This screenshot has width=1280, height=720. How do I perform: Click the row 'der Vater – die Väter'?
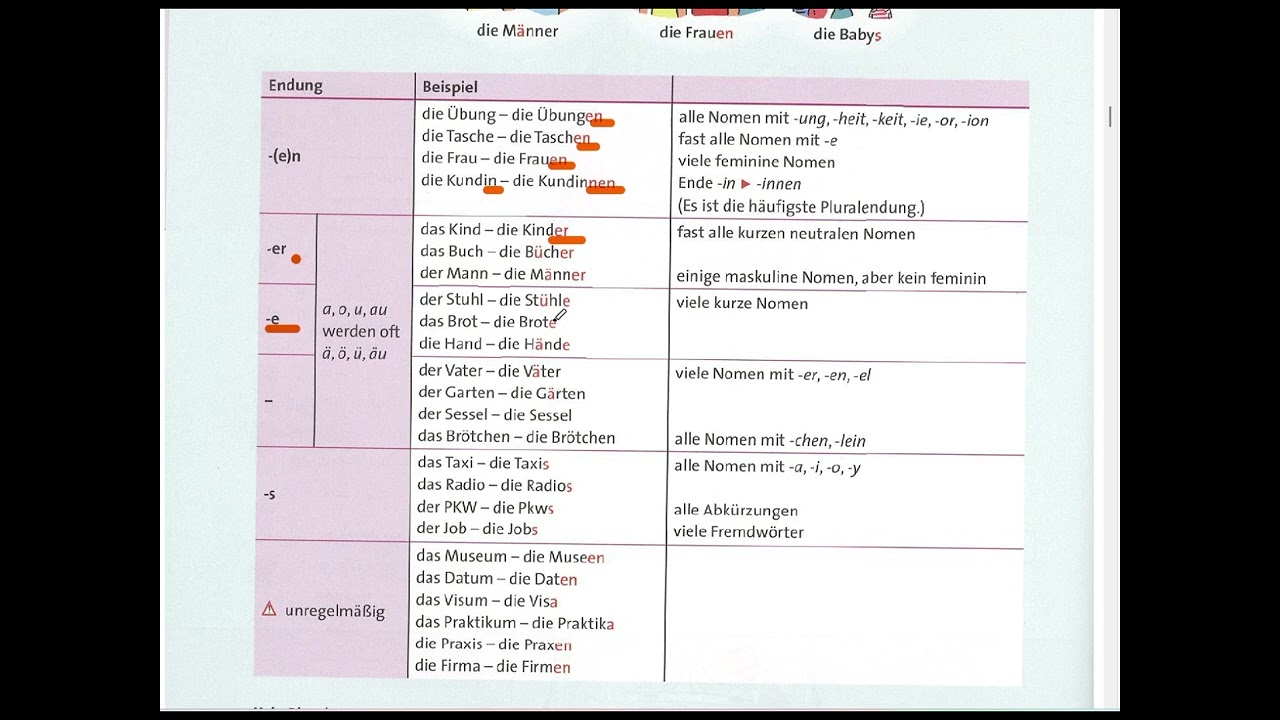(x=490, y=371)
